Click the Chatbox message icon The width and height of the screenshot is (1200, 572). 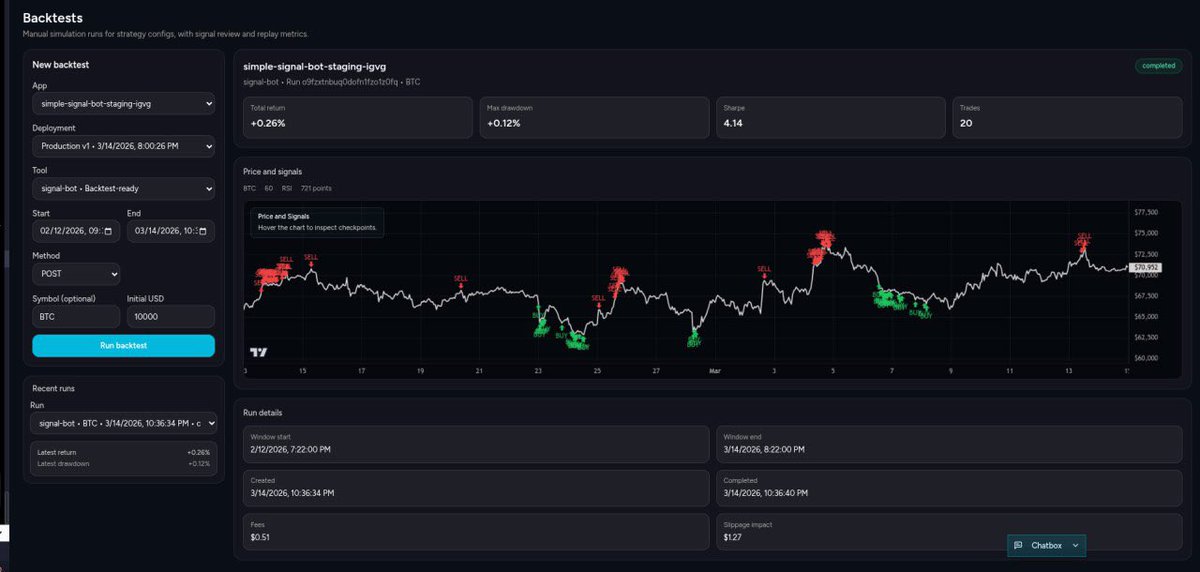click(1018, 545)
